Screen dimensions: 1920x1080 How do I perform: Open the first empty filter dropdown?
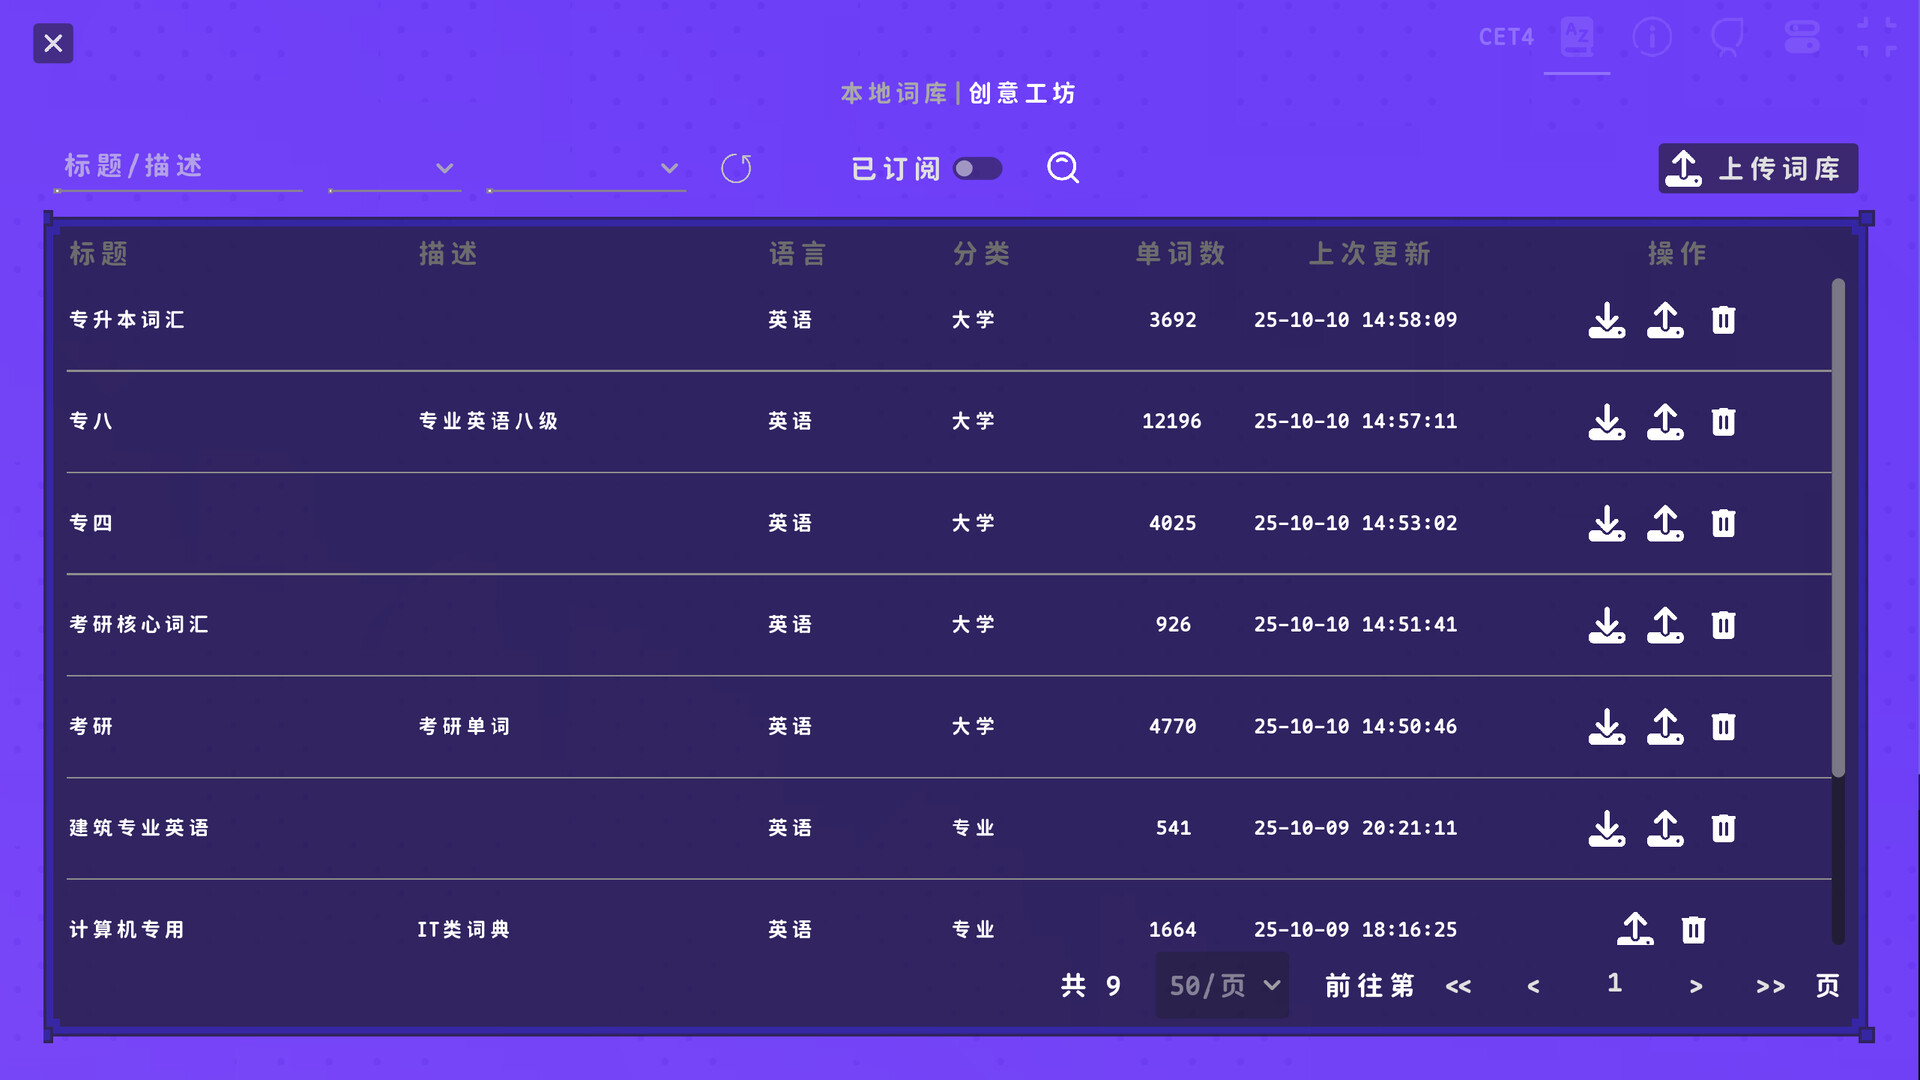tap(394, 168)
